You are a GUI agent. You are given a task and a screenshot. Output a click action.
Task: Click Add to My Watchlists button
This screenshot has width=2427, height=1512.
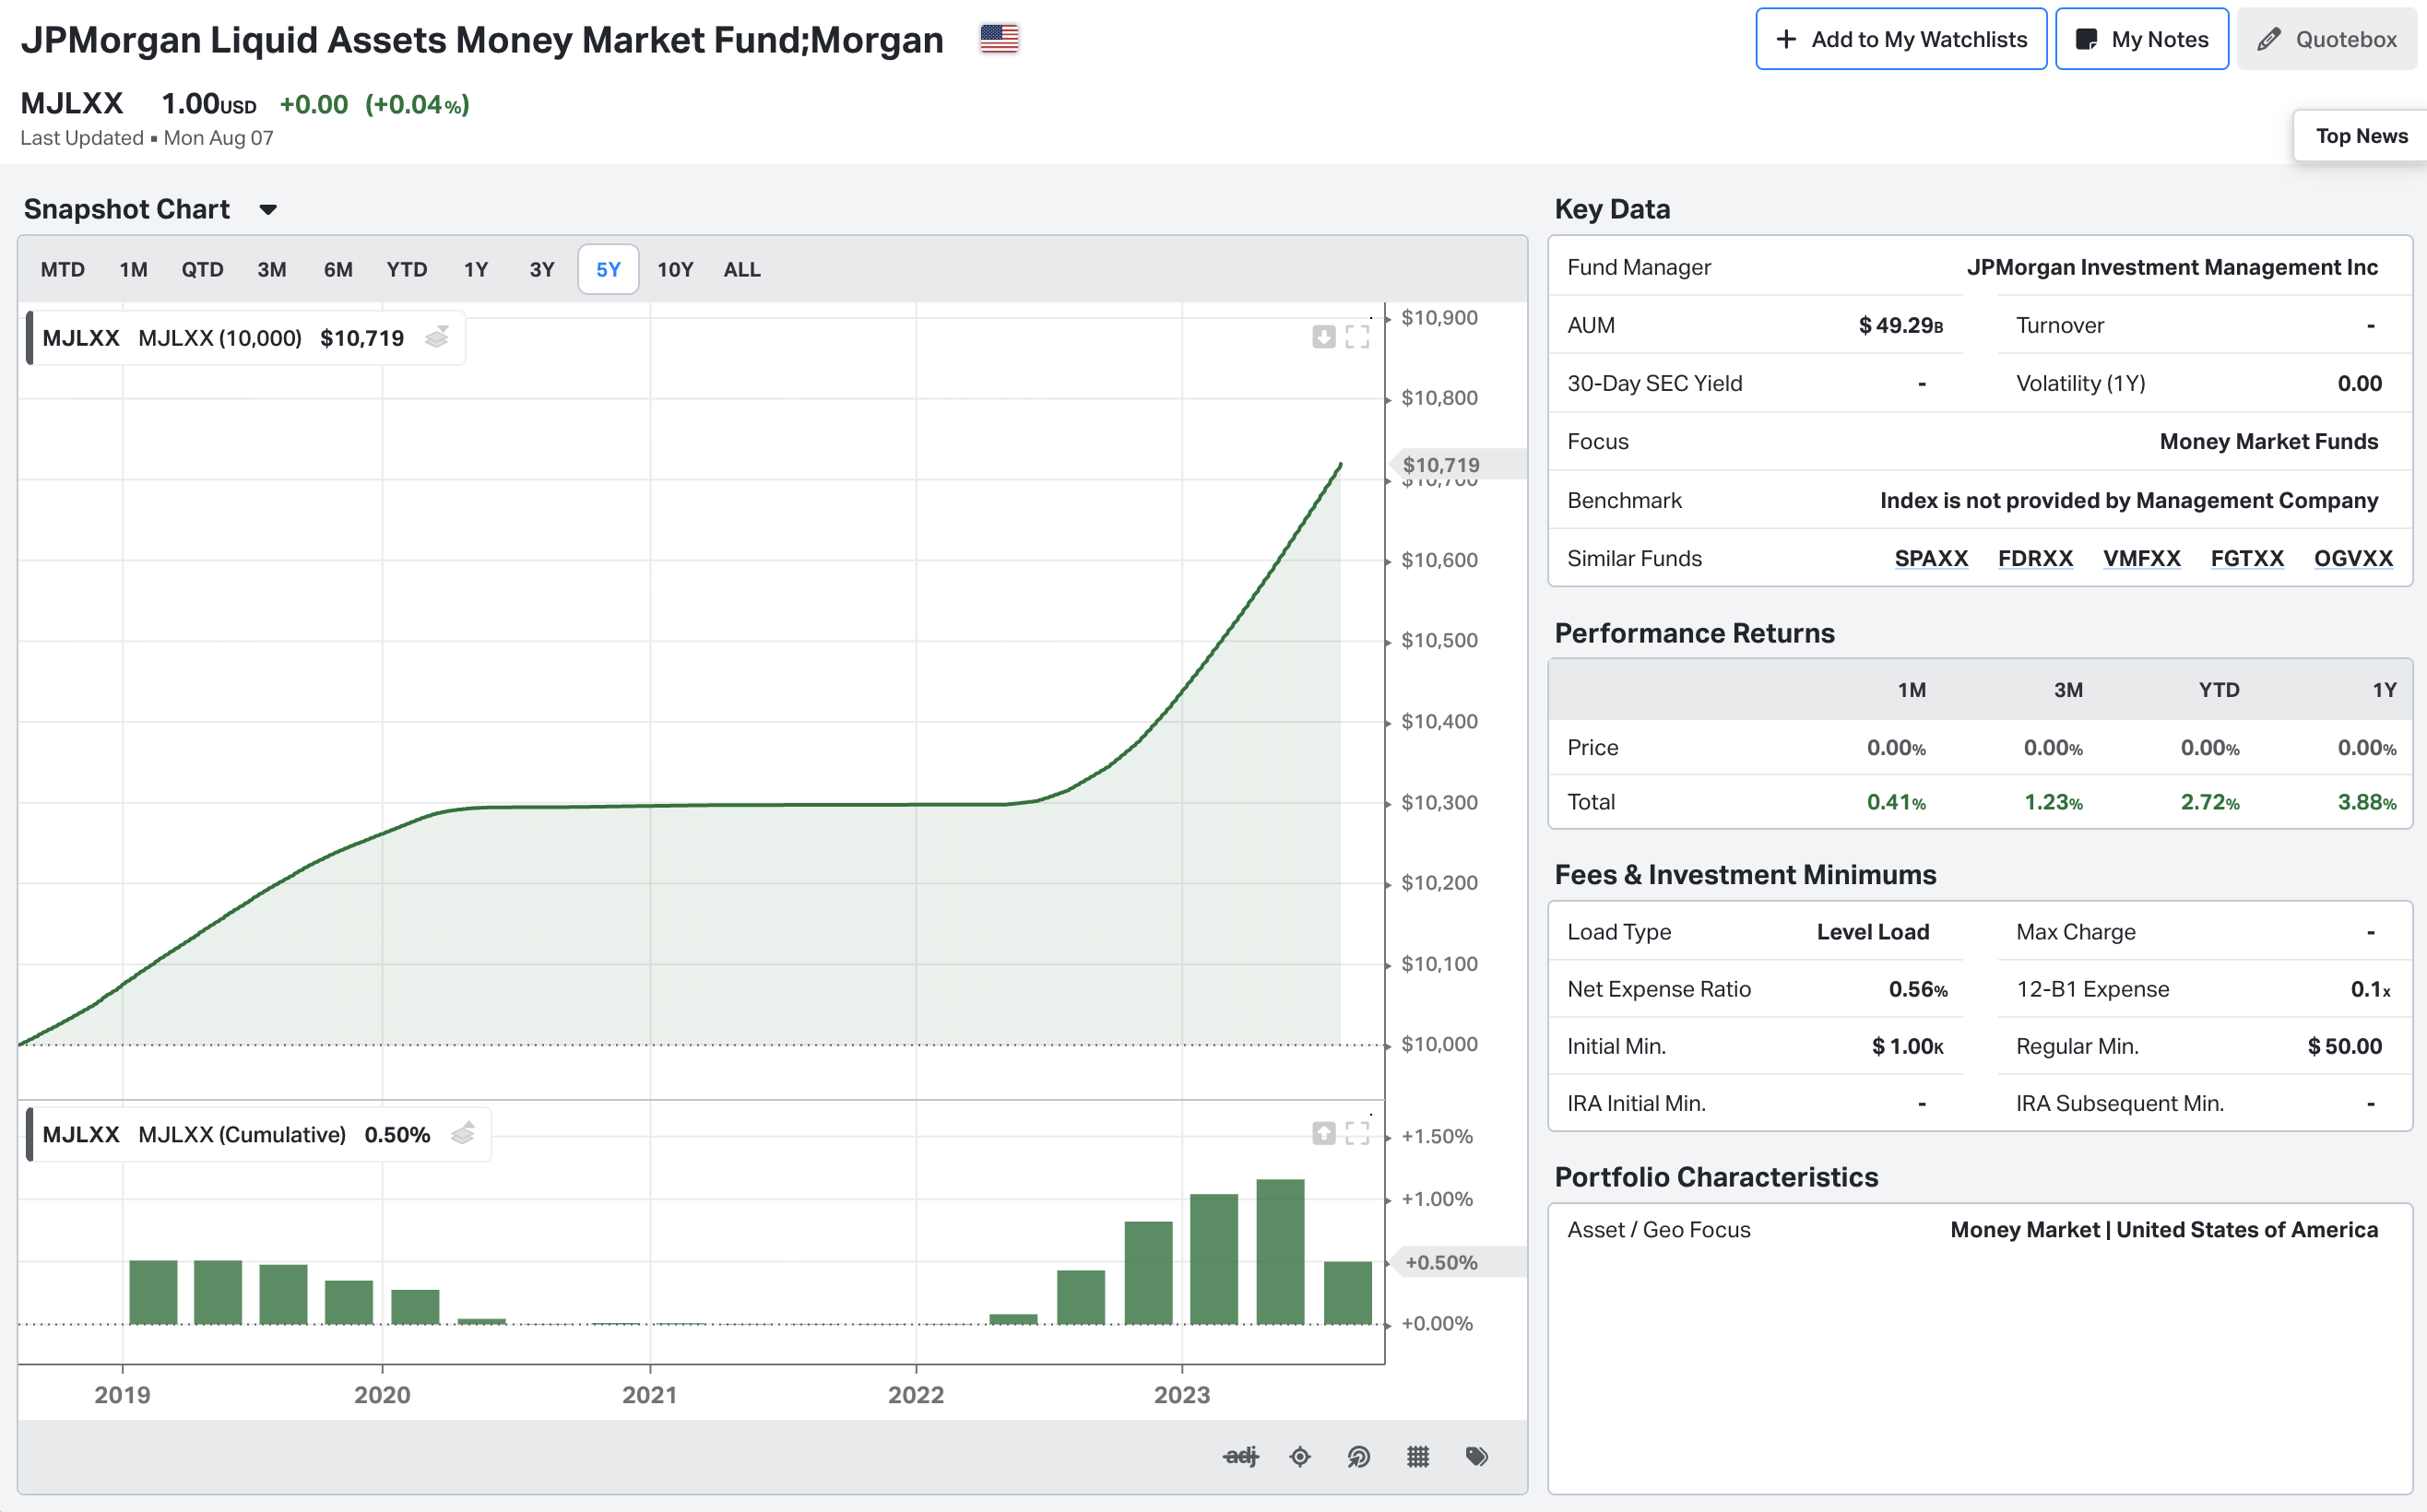(1901, 39)
